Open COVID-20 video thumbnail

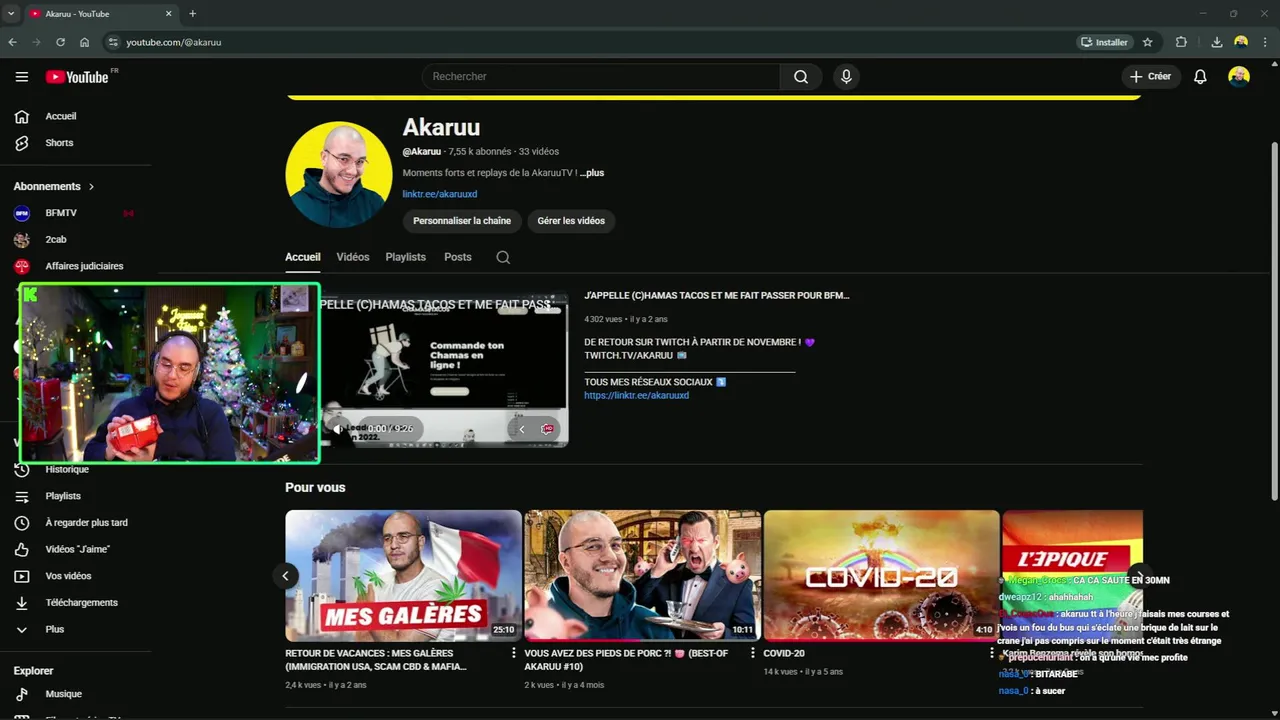coord(881,575)
